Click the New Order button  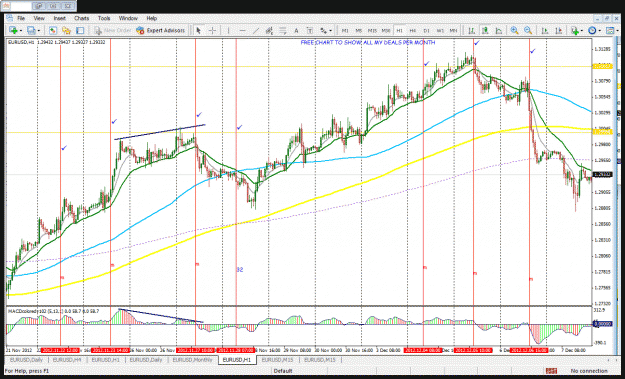[112, 30]
